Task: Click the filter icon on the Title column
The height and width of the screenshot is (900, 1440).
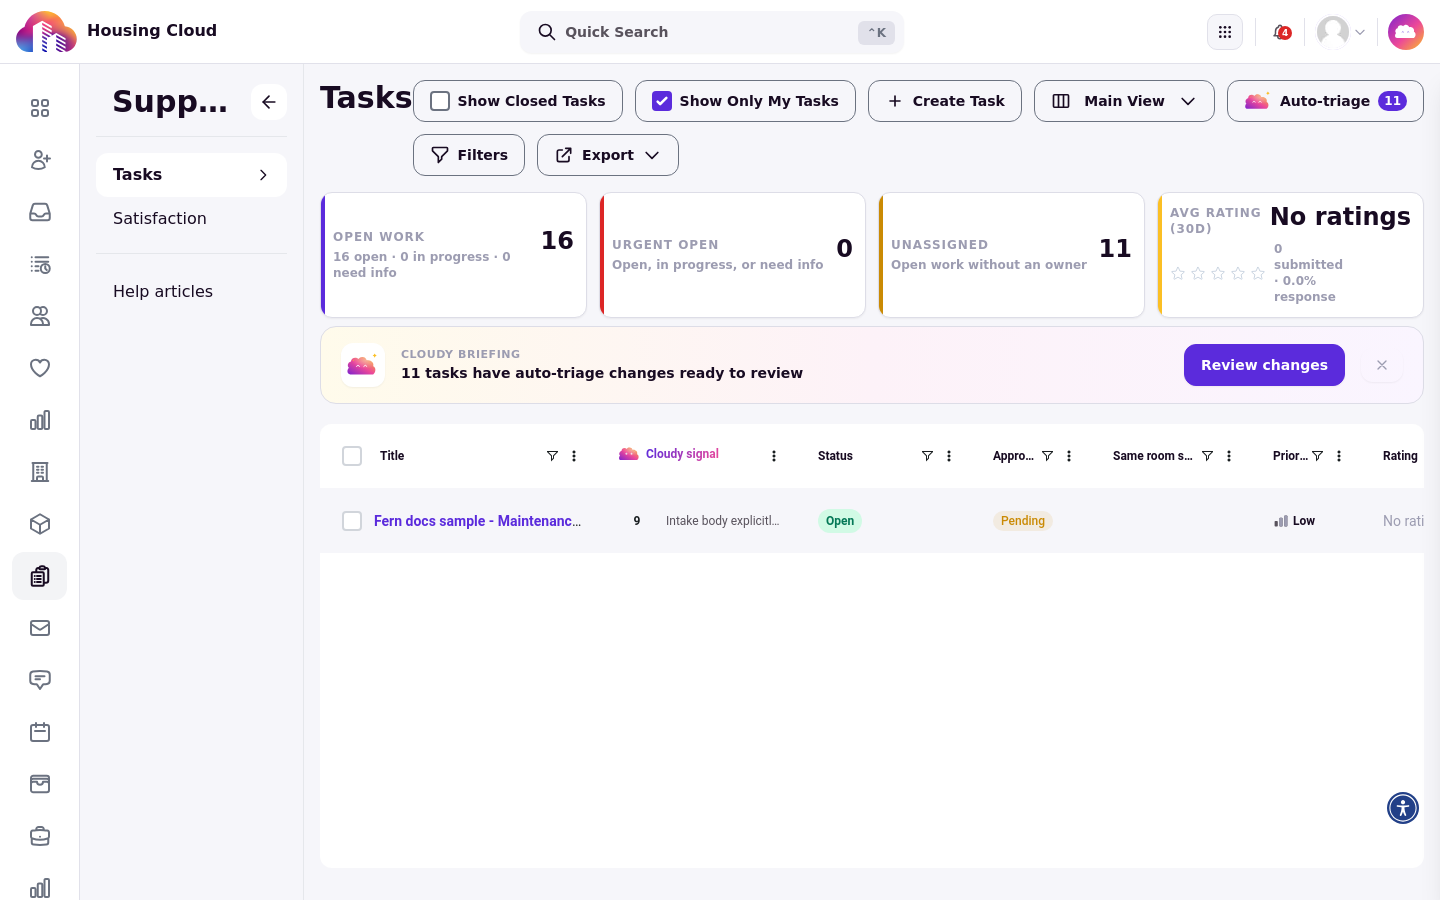Action: pos(552,456)
